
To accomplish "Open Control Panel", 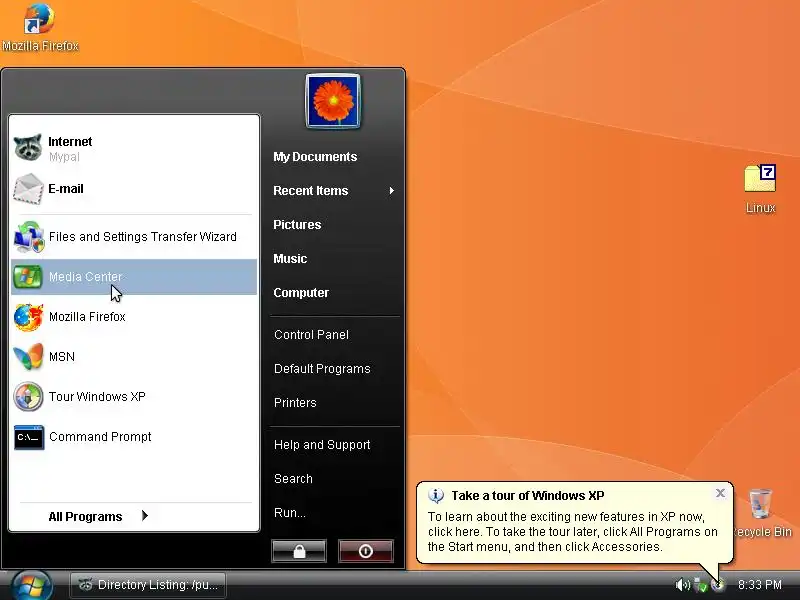I will click(x=311, y=335).
